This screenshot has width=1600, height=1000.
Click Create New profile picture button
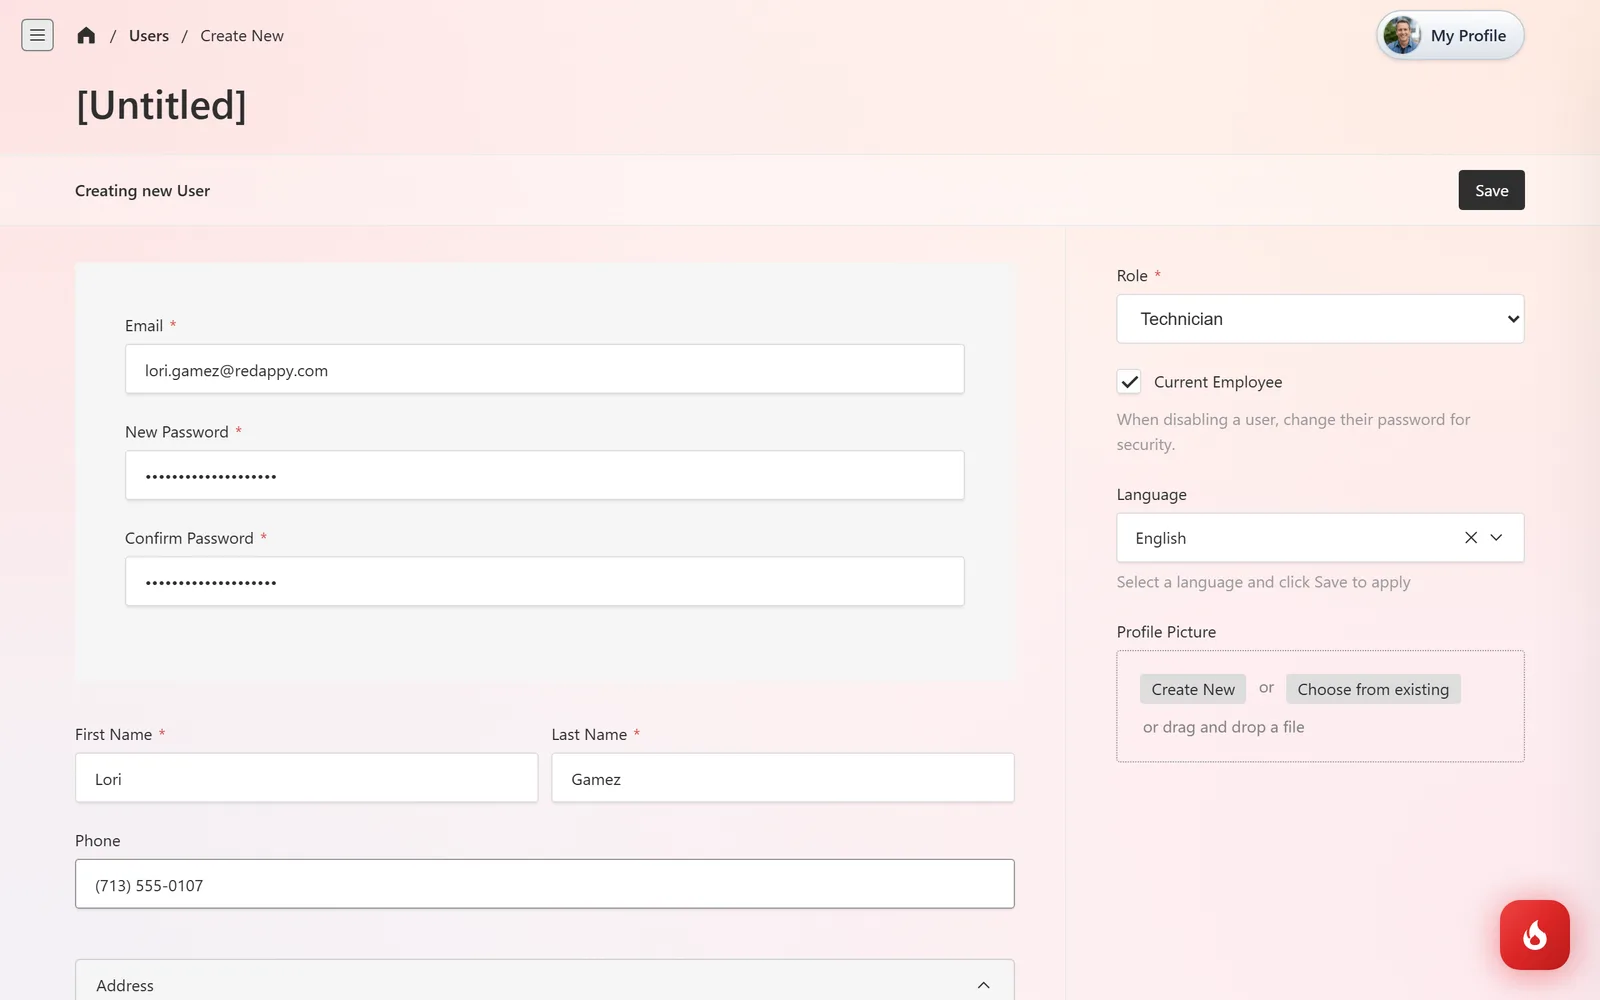(1193, 689)
